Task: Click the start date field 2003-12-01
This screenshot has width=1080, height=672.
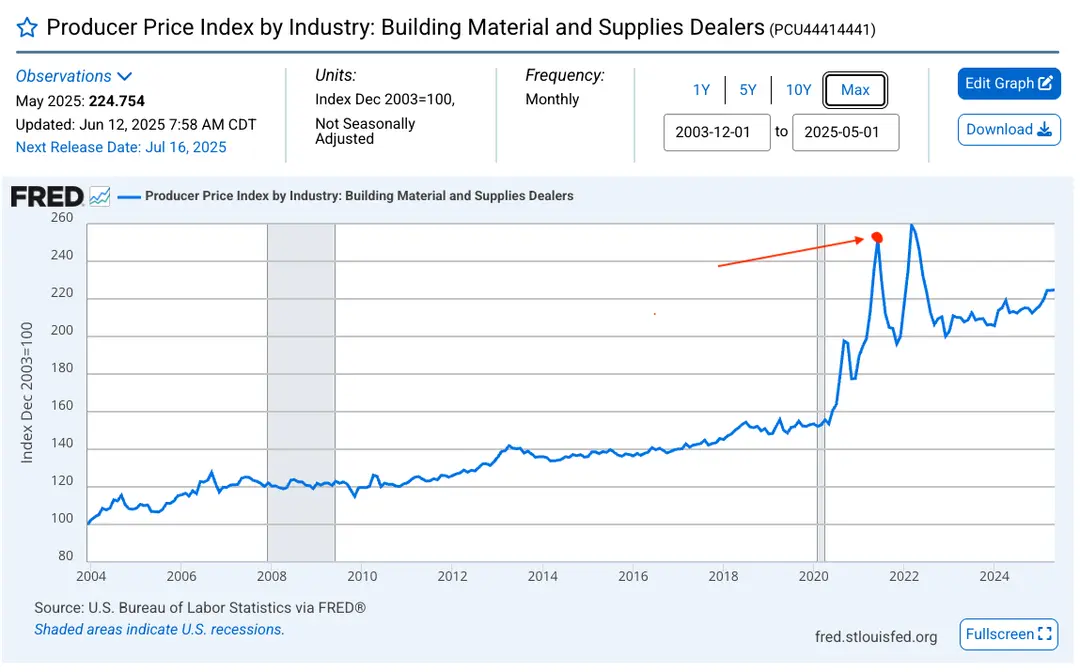Action: pyautogui.click(x=716, y=132)
